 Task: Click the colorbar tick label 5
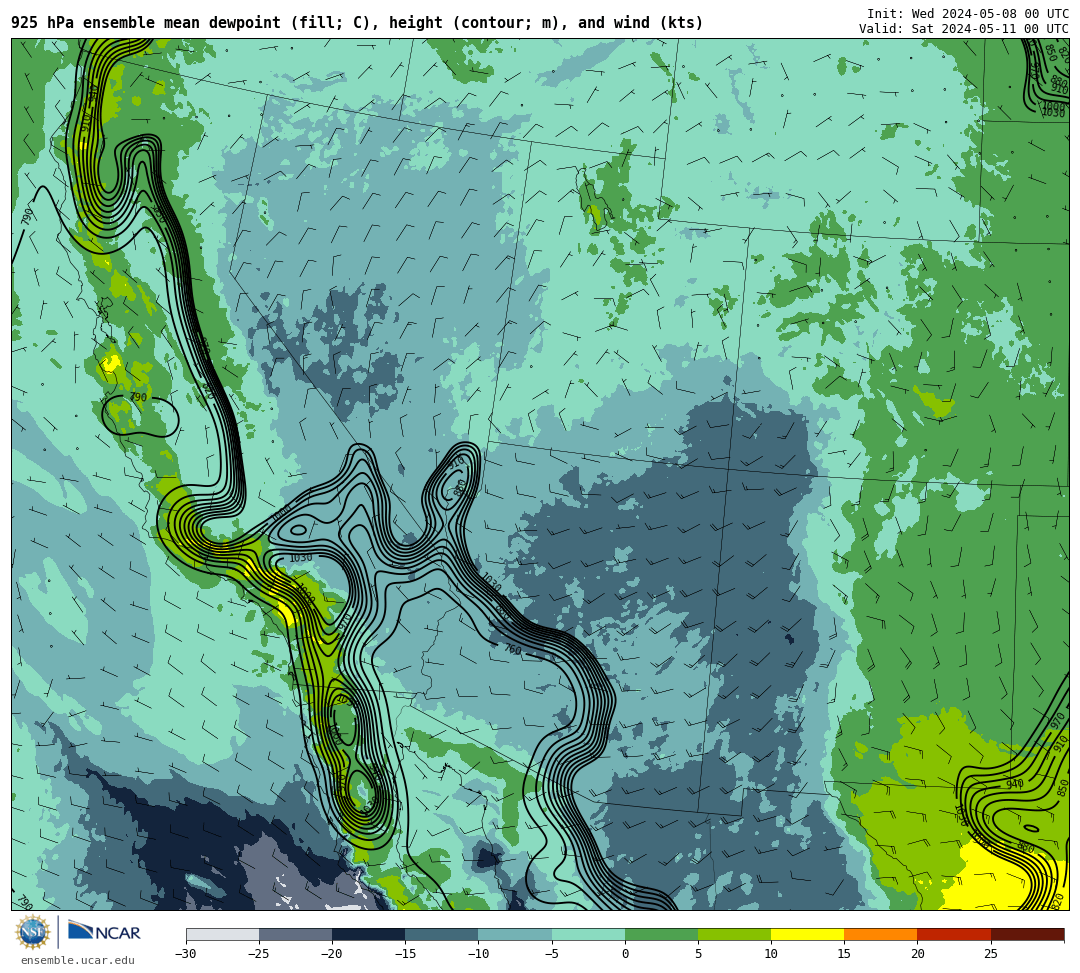[698, 954]
